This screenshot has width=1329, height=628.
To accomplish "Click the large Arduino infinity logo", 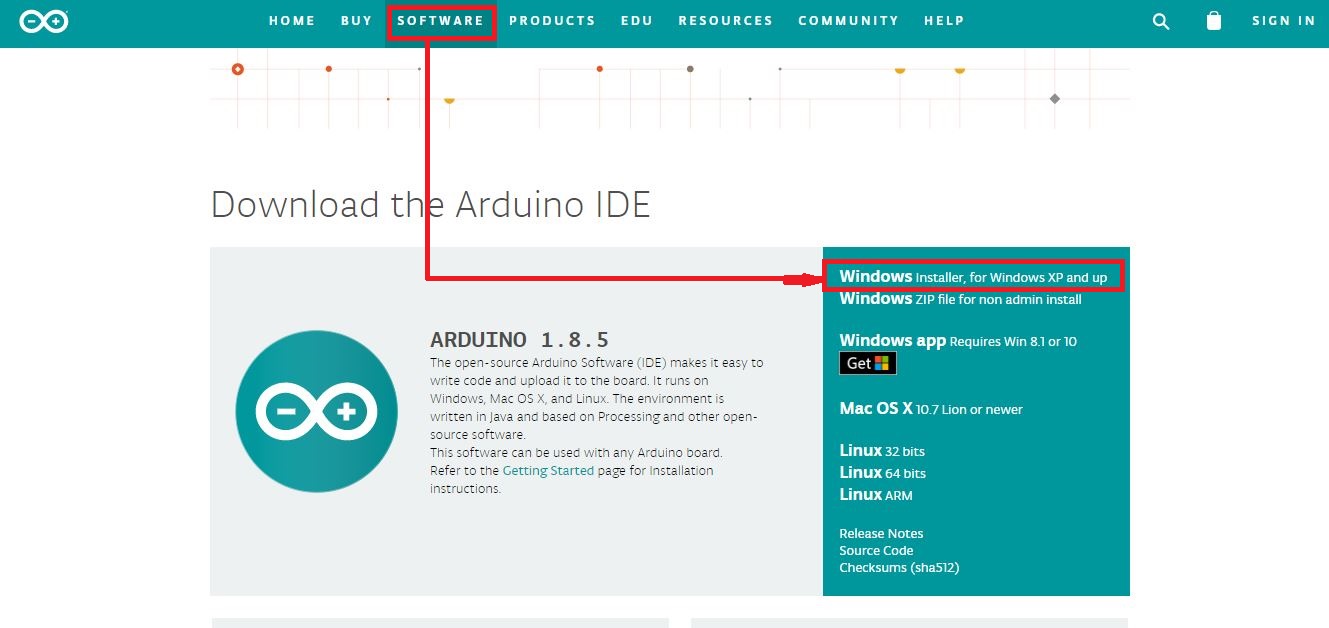I will click(316, 411).
